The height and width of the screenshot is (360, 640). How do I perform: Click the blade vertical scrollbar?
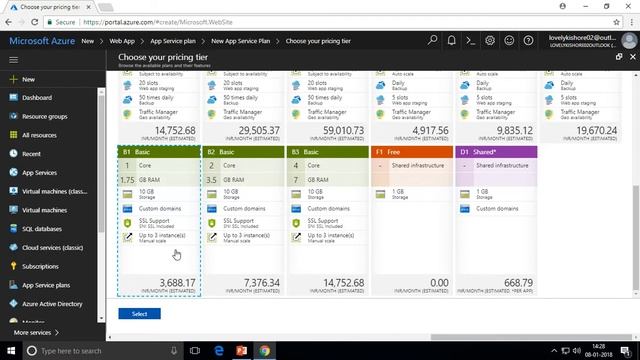[x=636, y=237]
